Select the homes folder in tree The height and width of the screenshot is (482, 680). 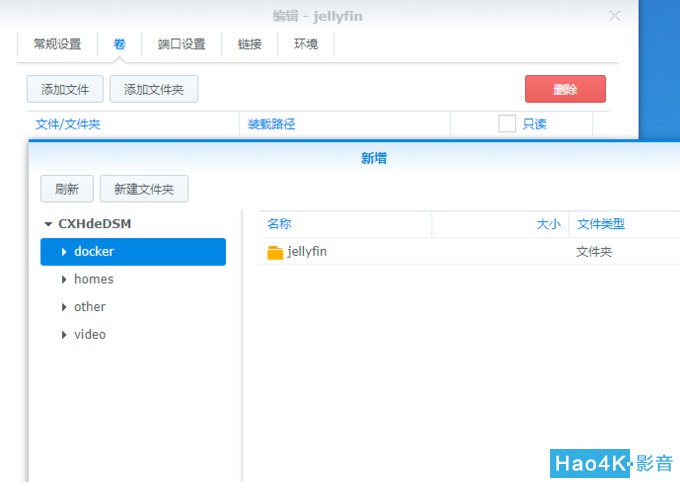point(94,279)
